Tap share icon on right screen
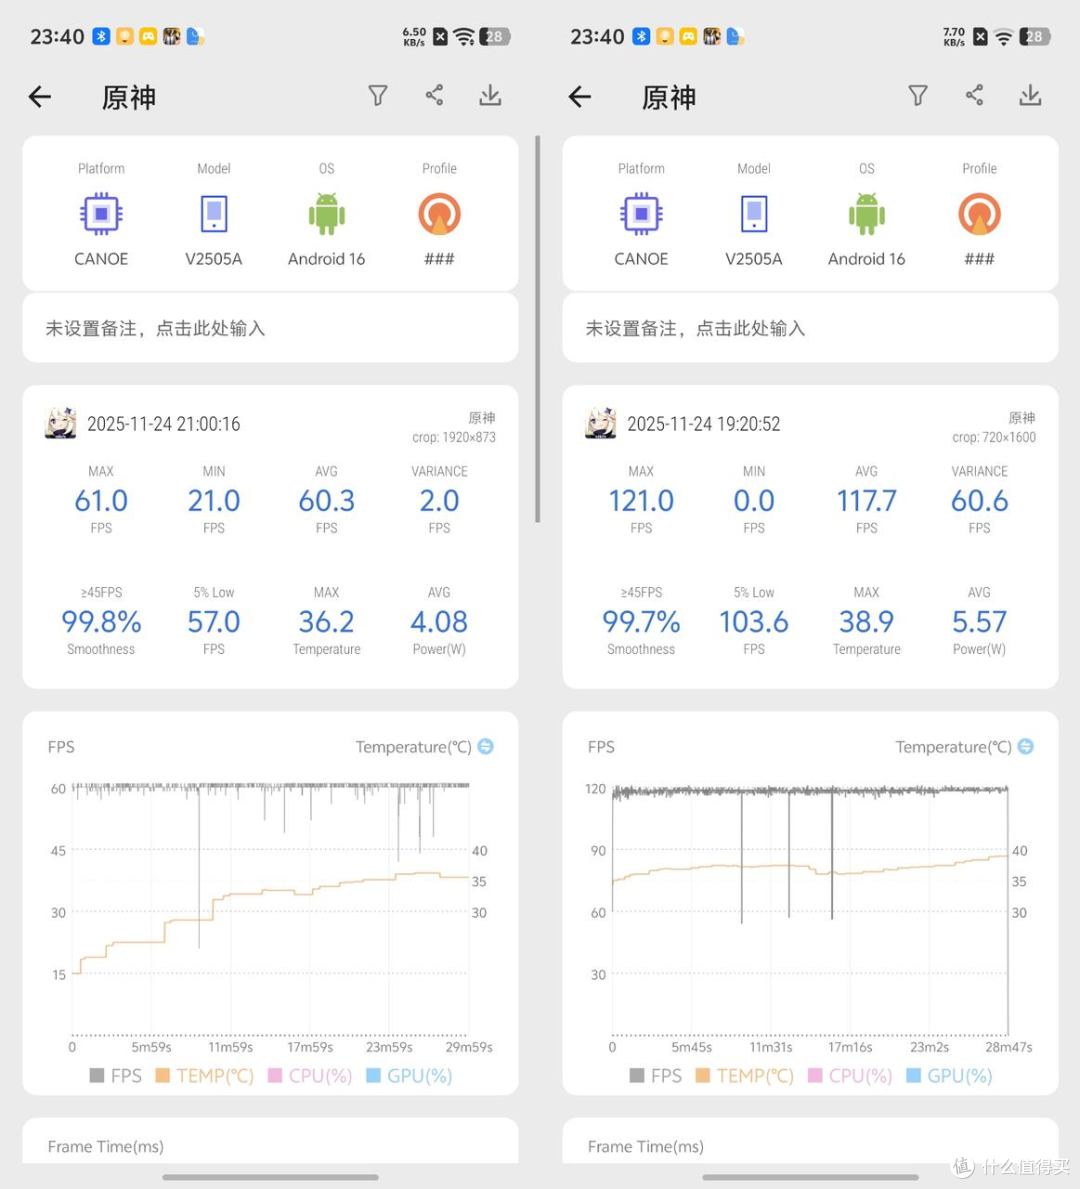Image resolution: width=1080 pixels, height=1189 pixels. coord(974,95)
